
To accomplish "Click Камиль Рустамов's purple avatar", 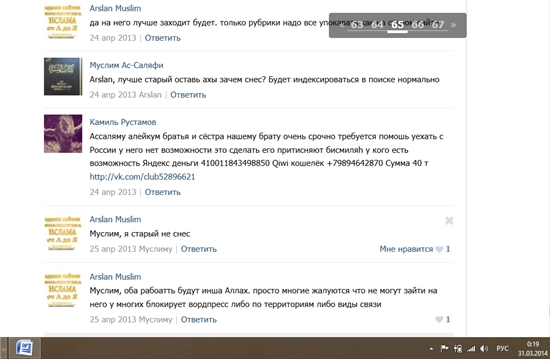I will click(x=63, y=134).
